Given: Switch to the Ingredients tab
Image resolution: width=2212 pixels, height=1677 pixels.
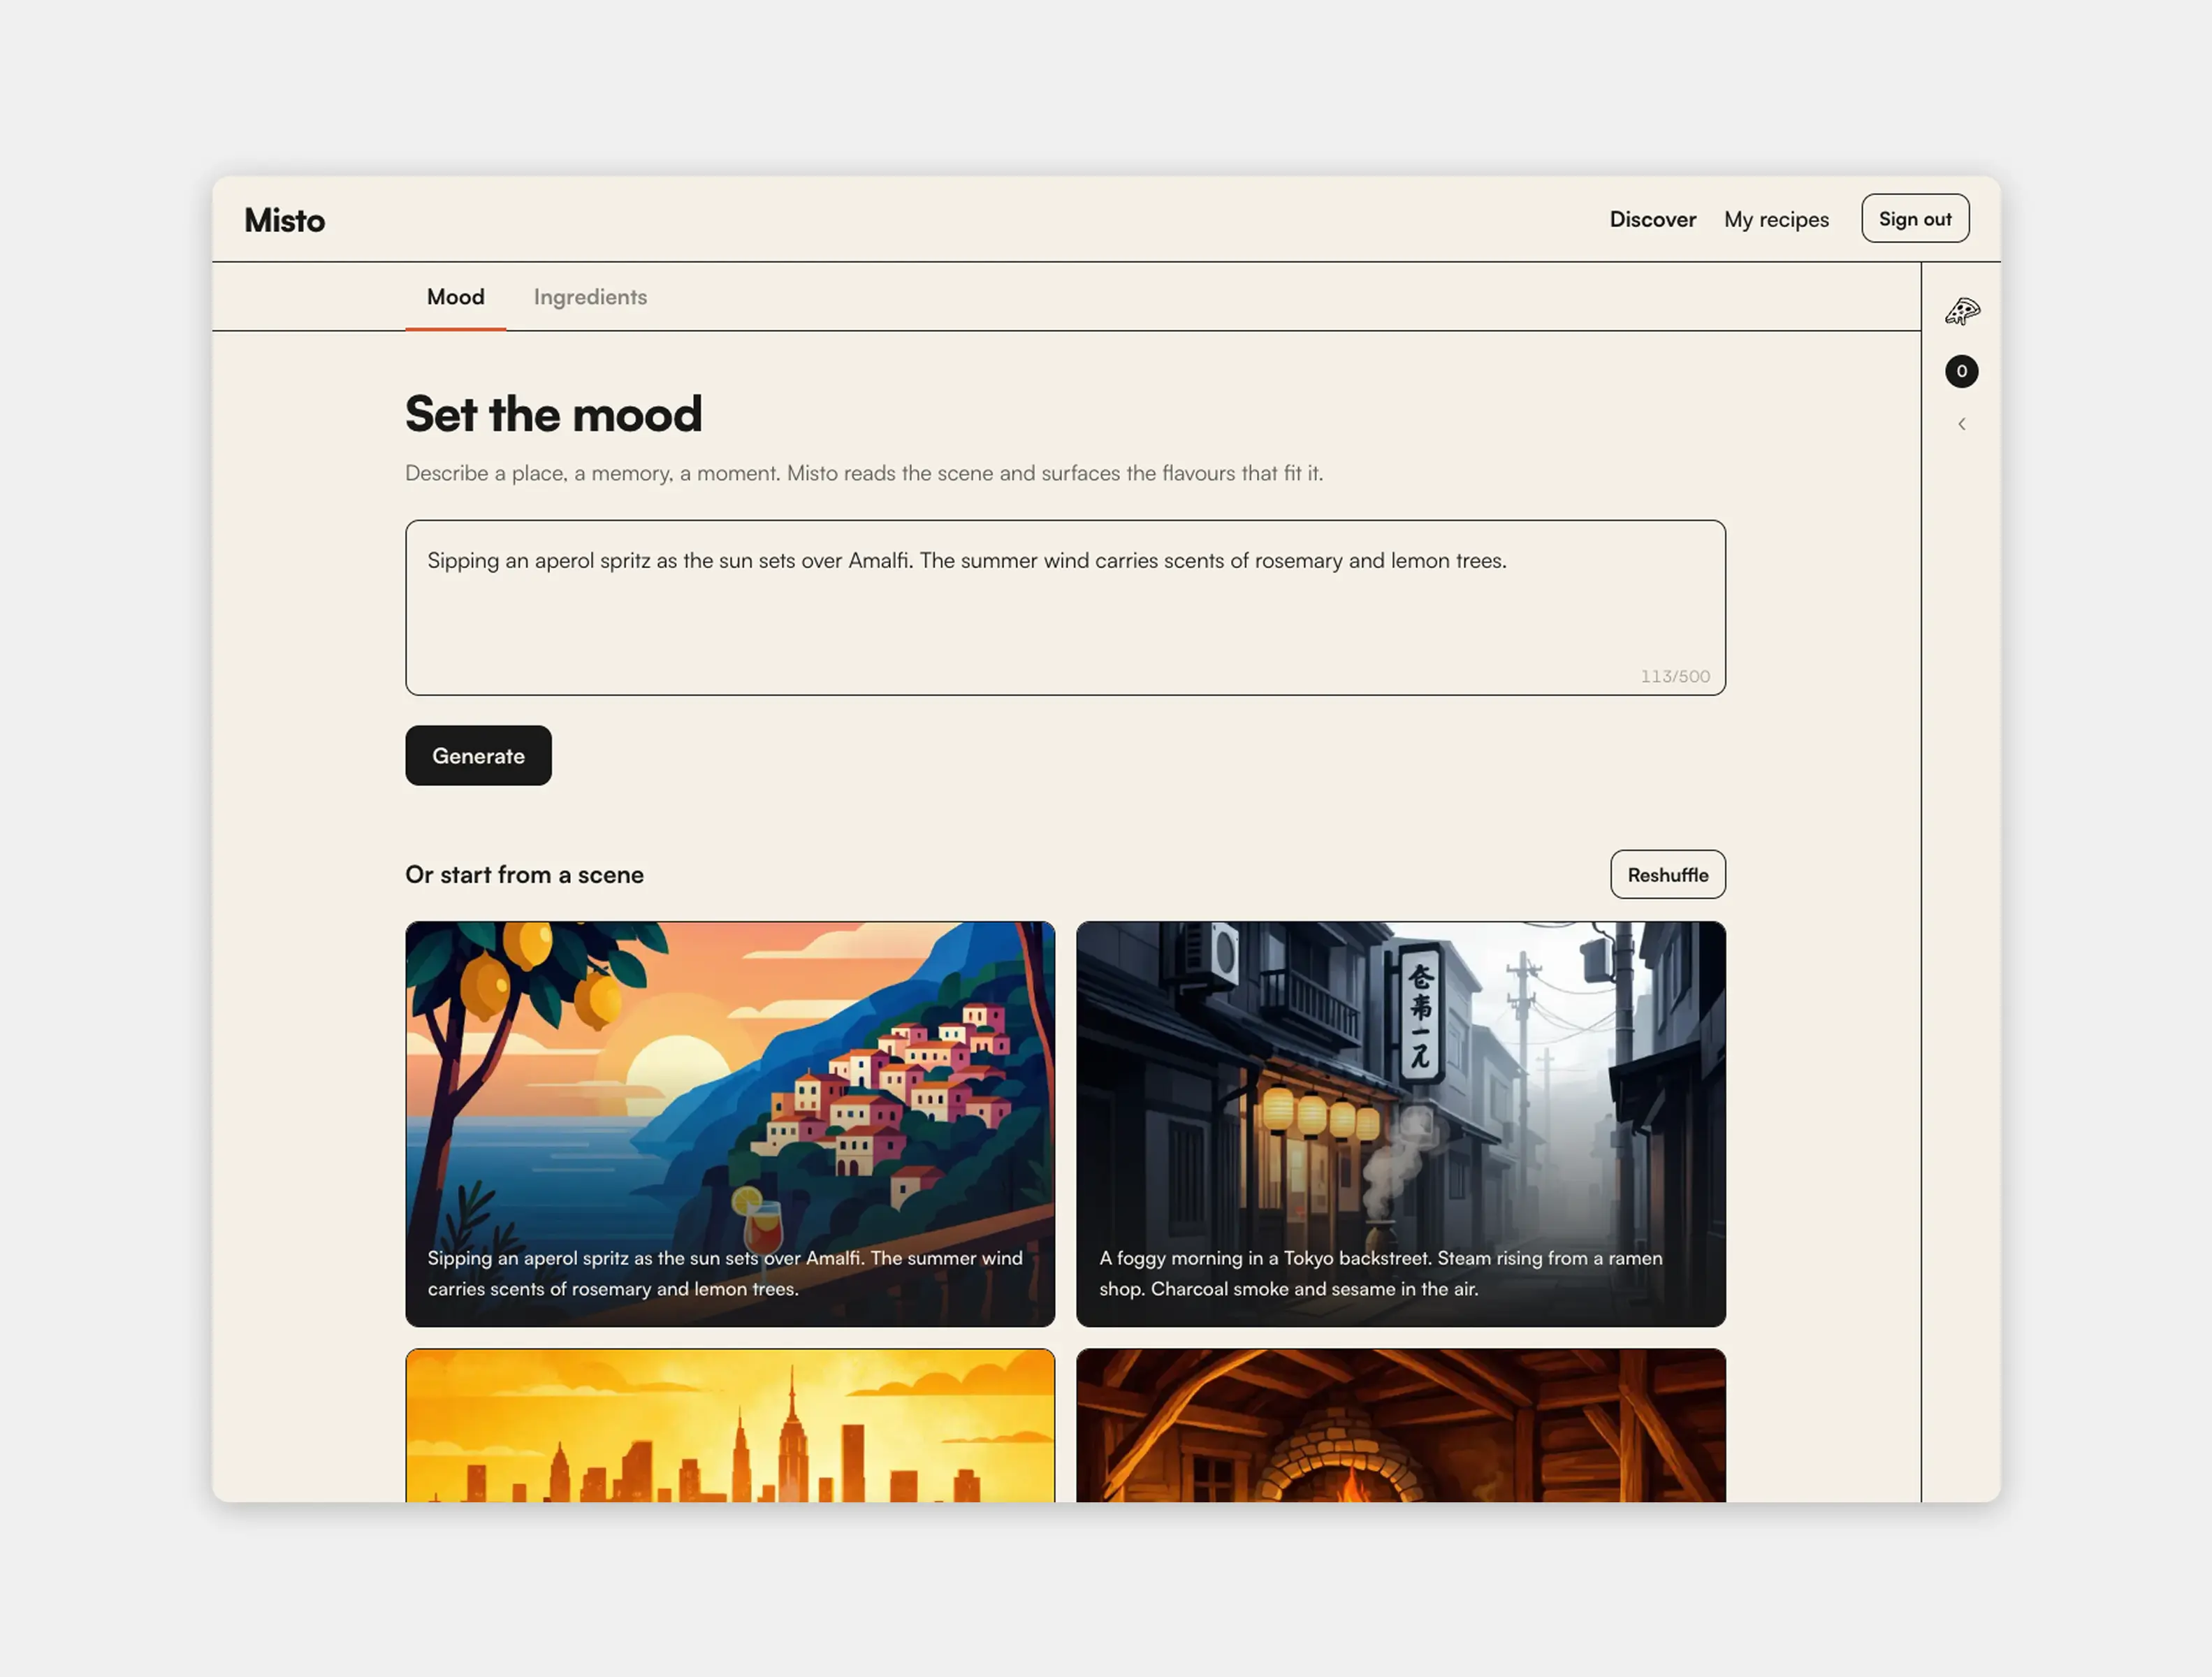Looking at the screenshot, I should [x=590, y=297].
